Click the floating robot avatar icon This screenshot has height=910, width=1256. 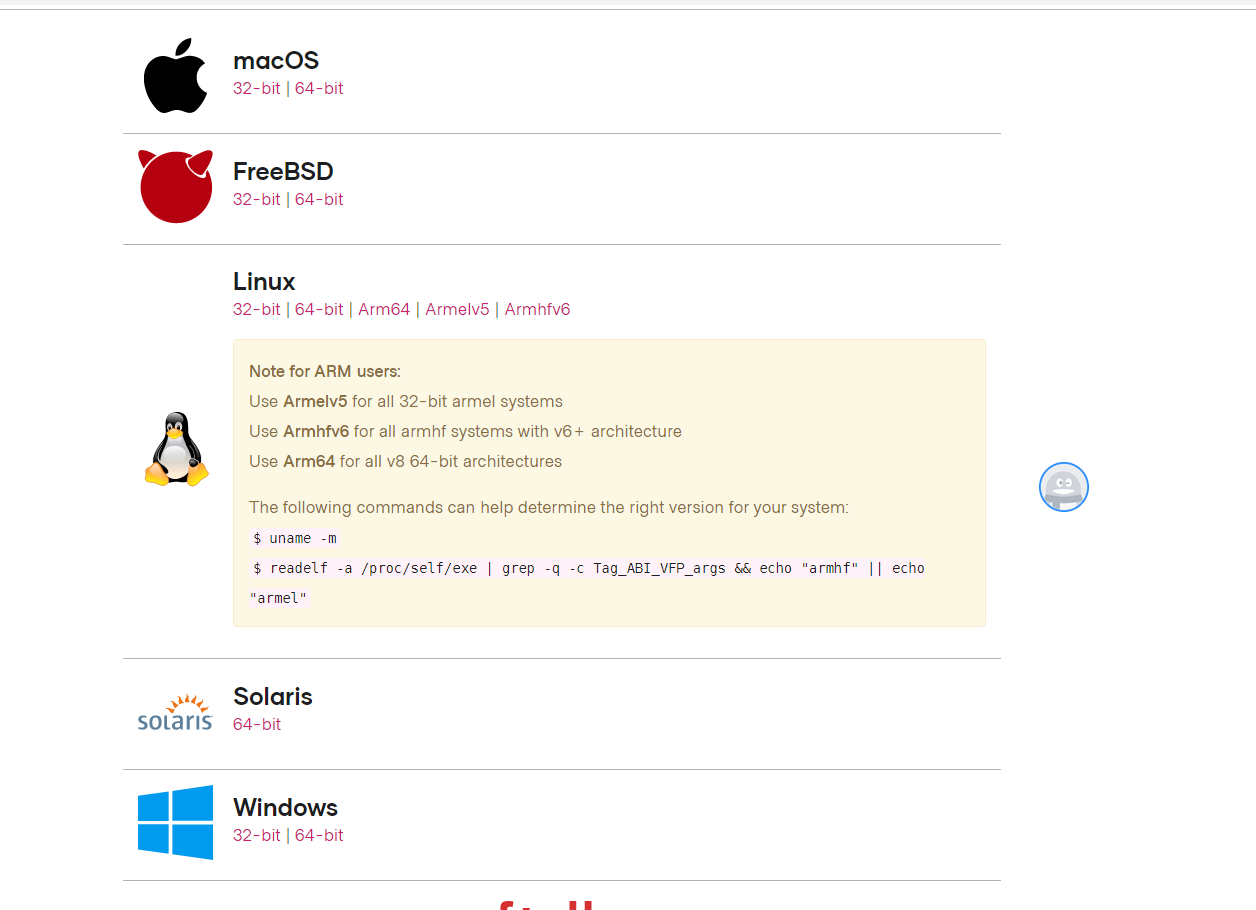(1063, 487)
